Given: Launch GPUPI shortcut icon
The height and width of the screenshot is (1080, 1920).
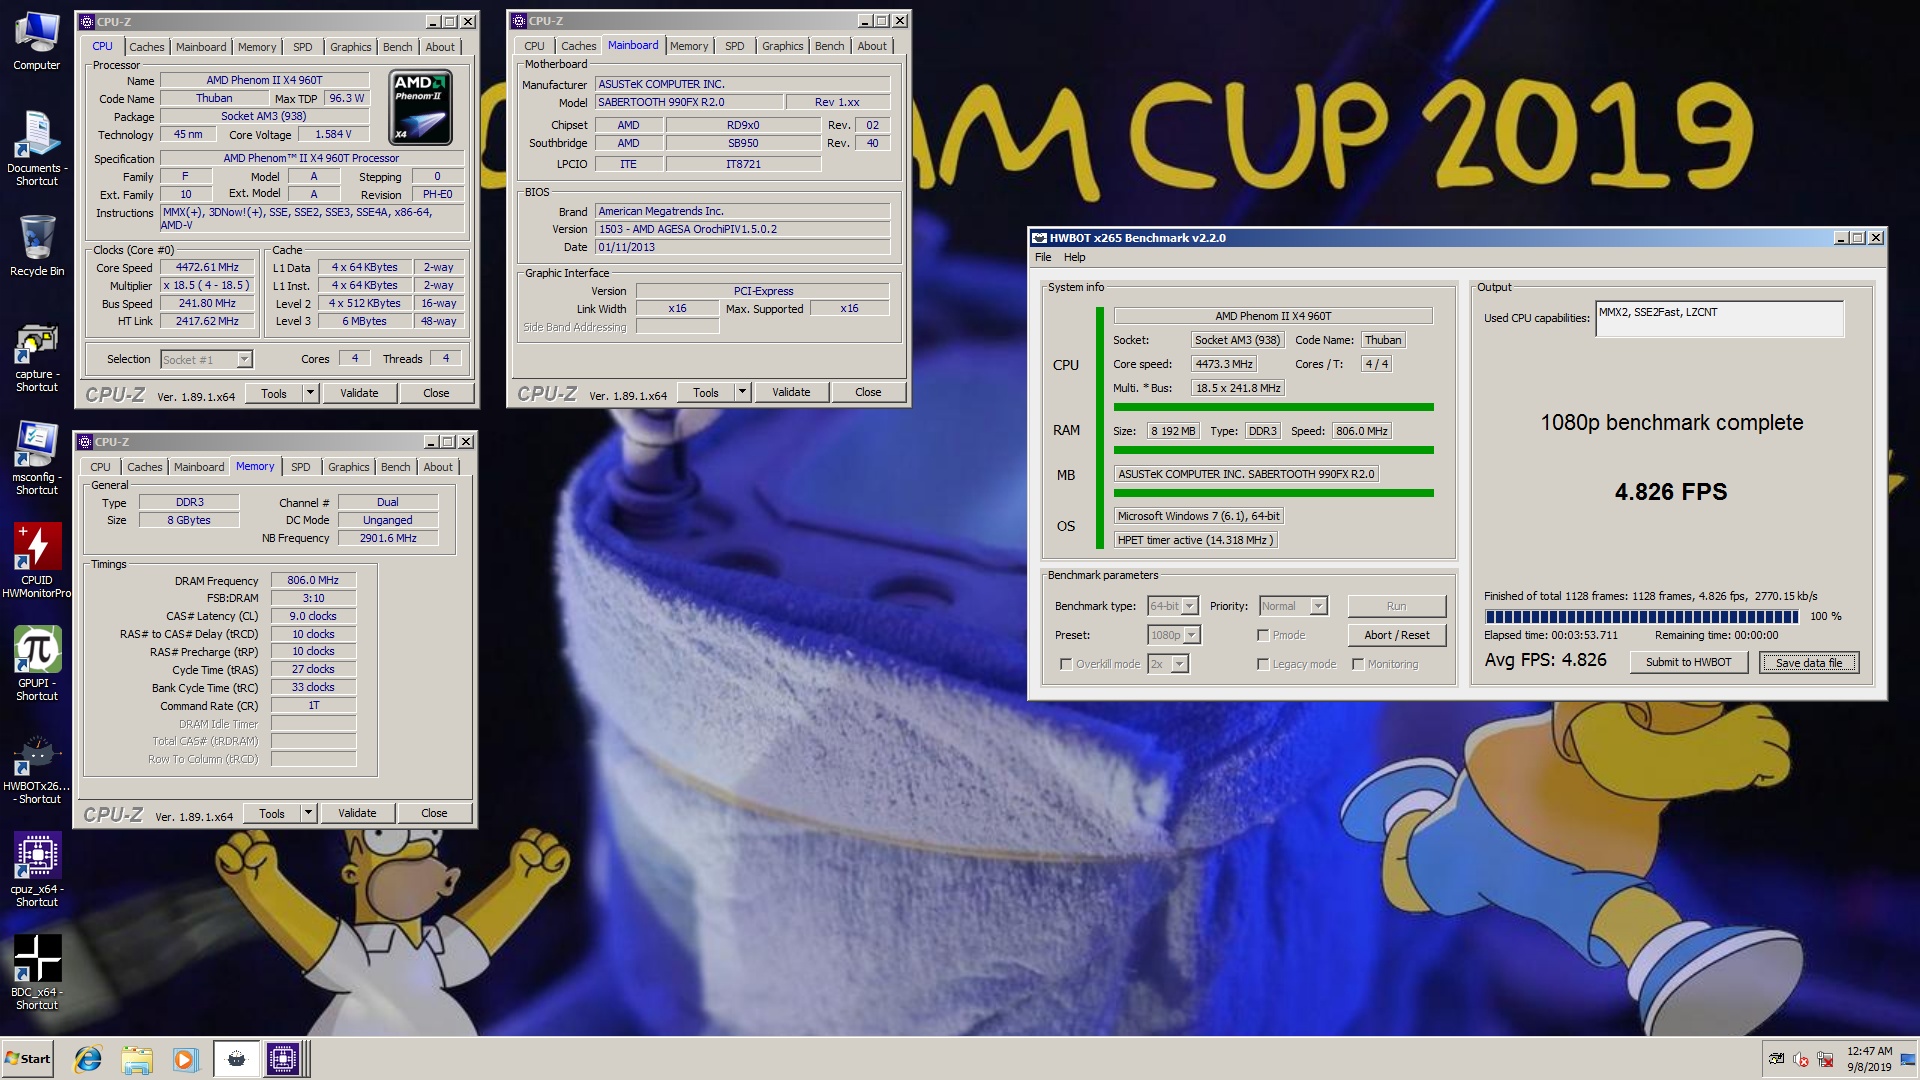Looking at the screenshot, I should pos(37,664).
